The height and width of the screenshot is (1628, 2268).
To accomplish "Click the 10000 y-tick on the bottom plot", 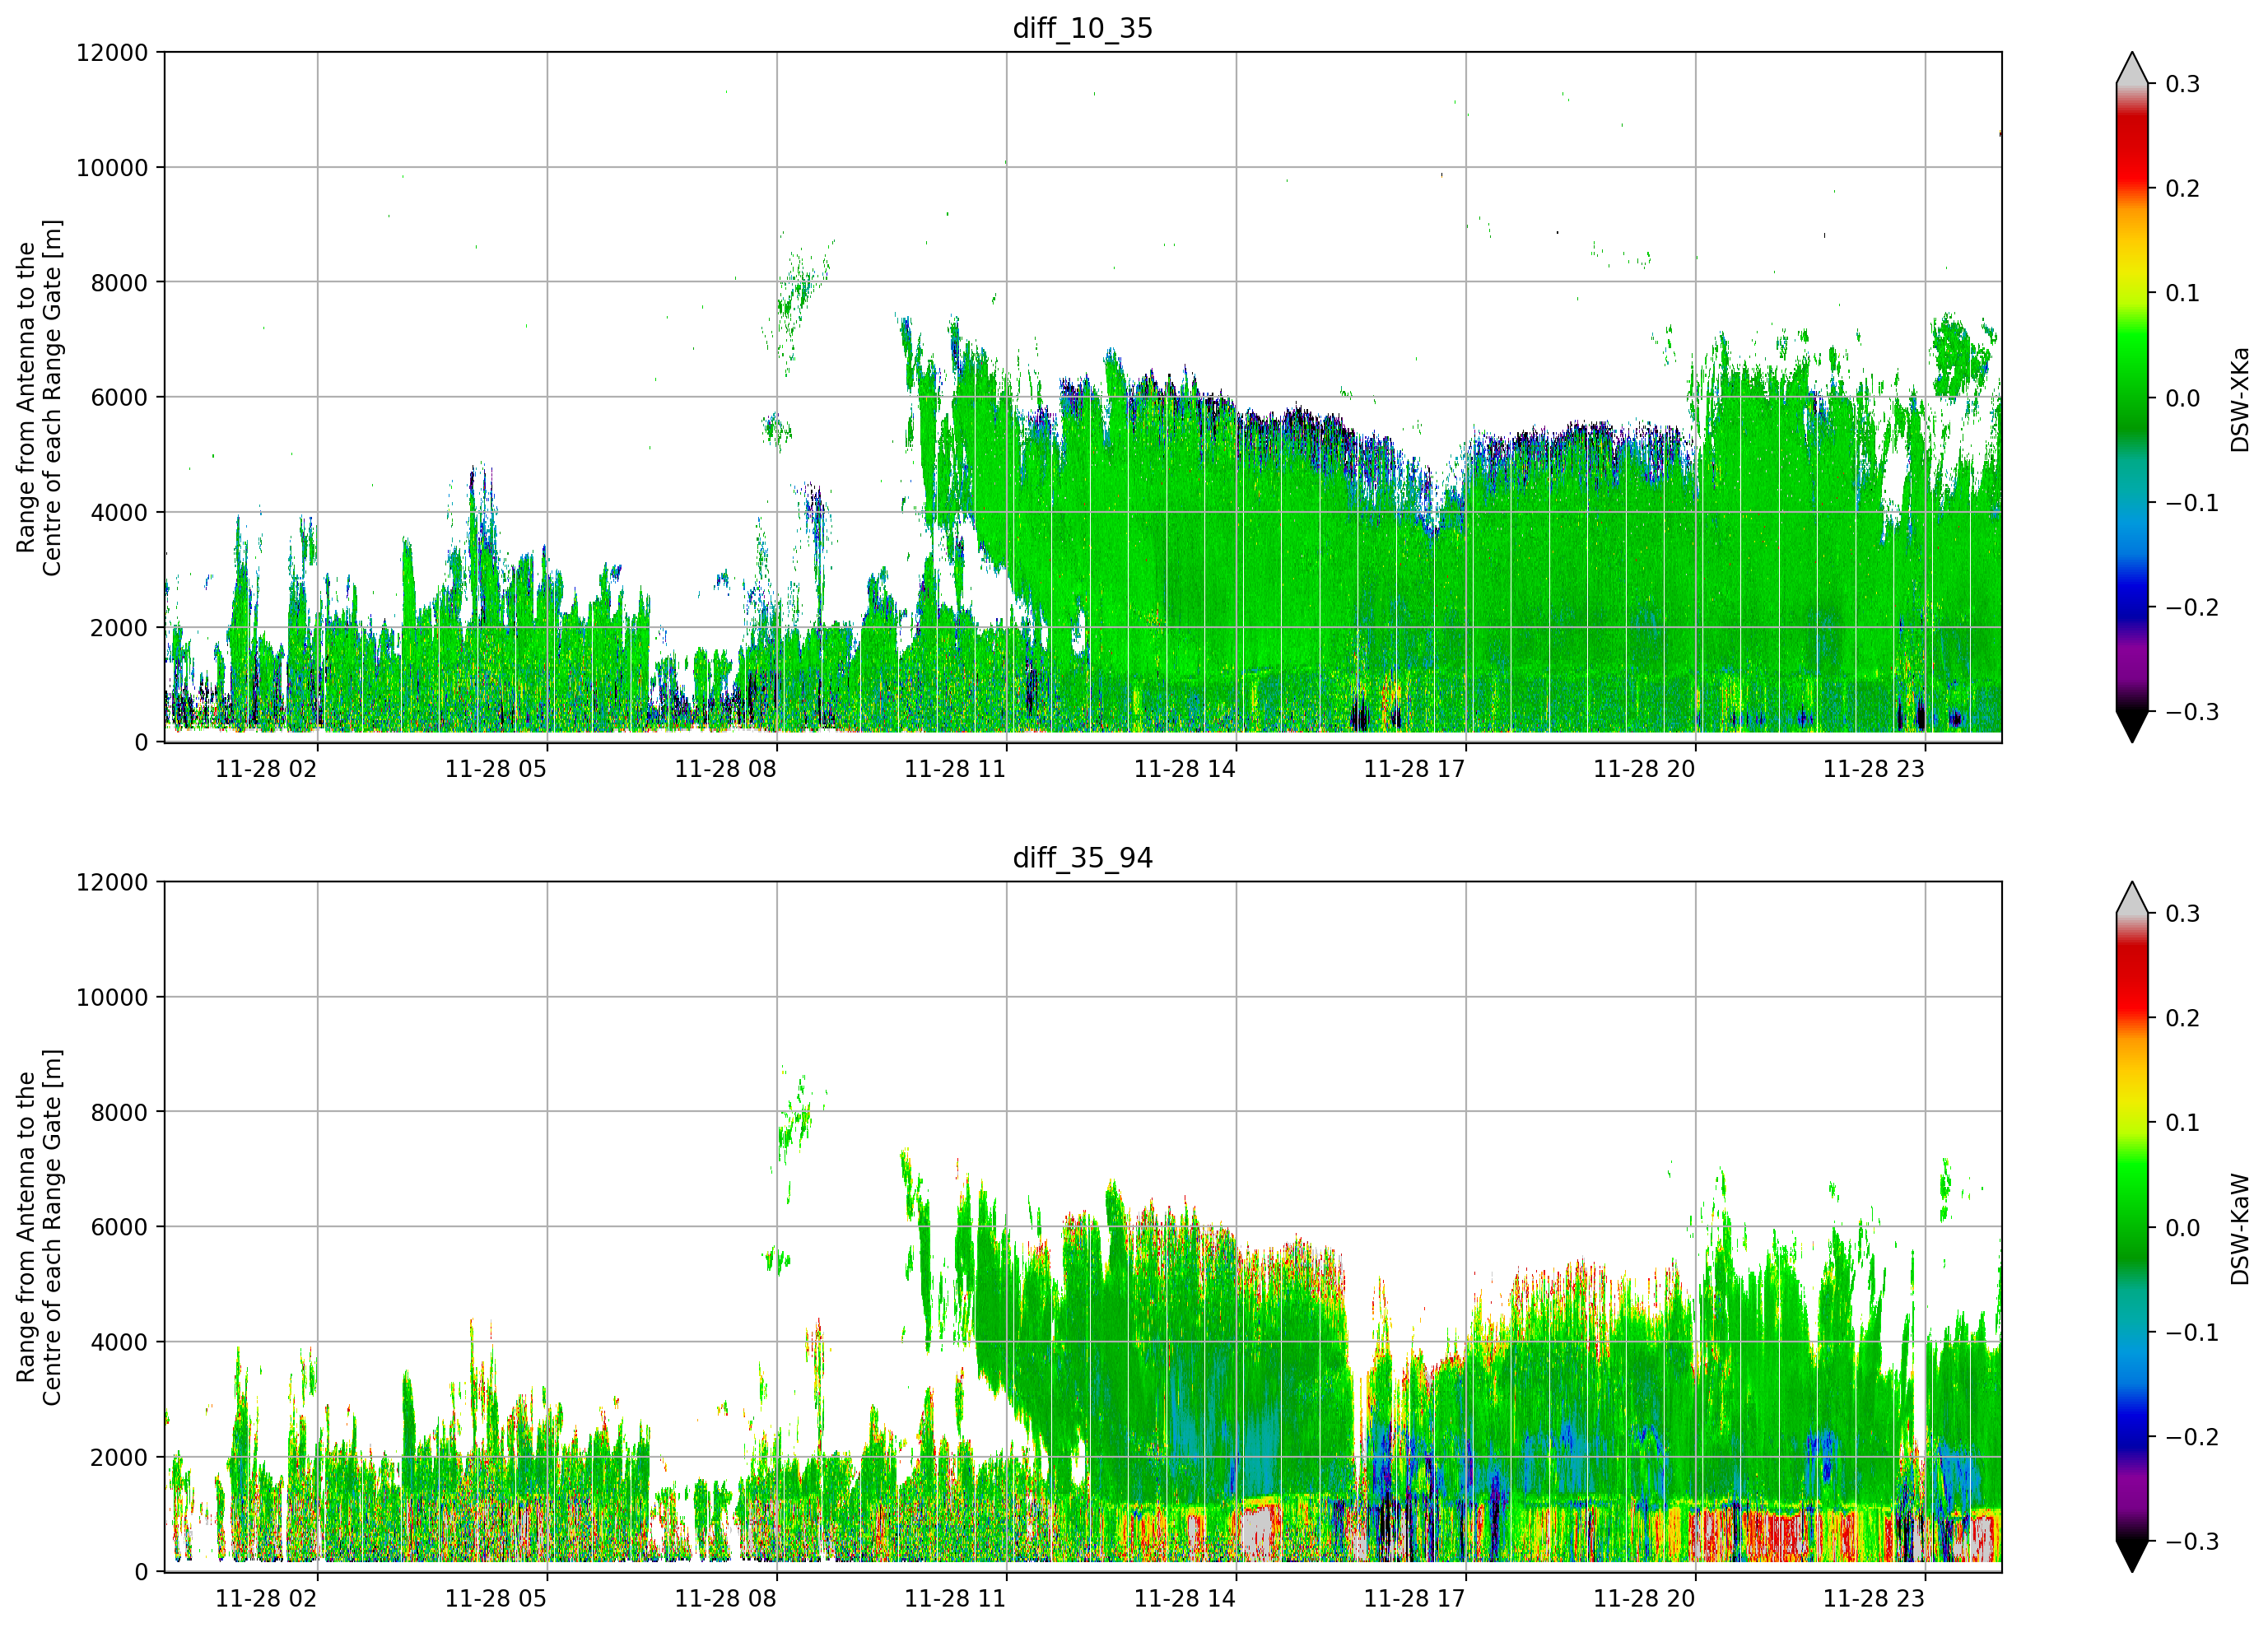I will (112, 998).
